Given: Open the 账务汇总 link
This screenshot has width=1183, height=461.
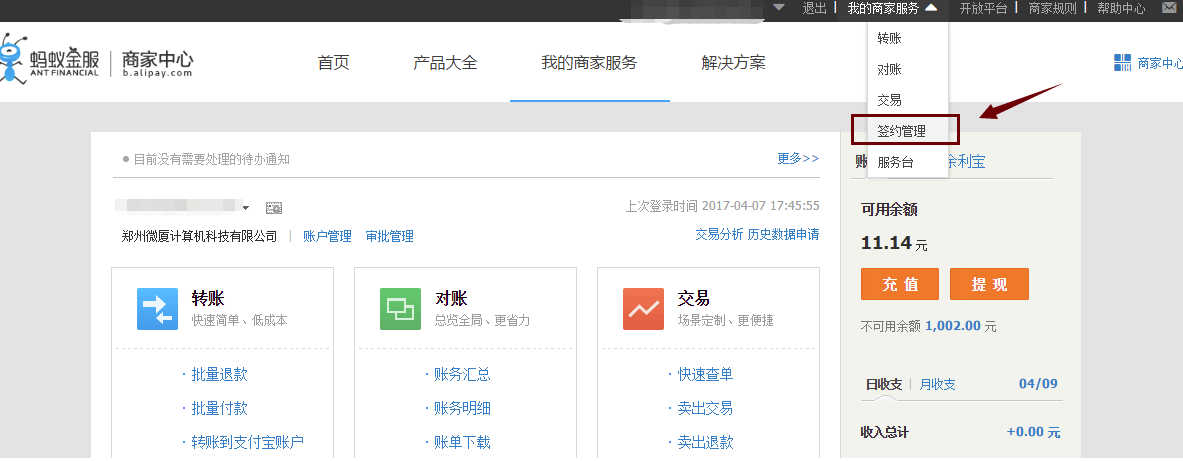Looking at the screenshot, I should [x=462, y=374].
